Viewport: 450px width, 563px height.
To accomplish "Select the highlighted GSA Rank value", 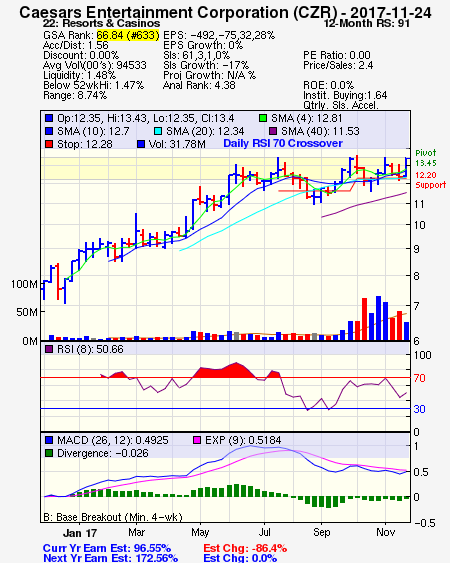I will pyautogui.click(x=128, y=35).
